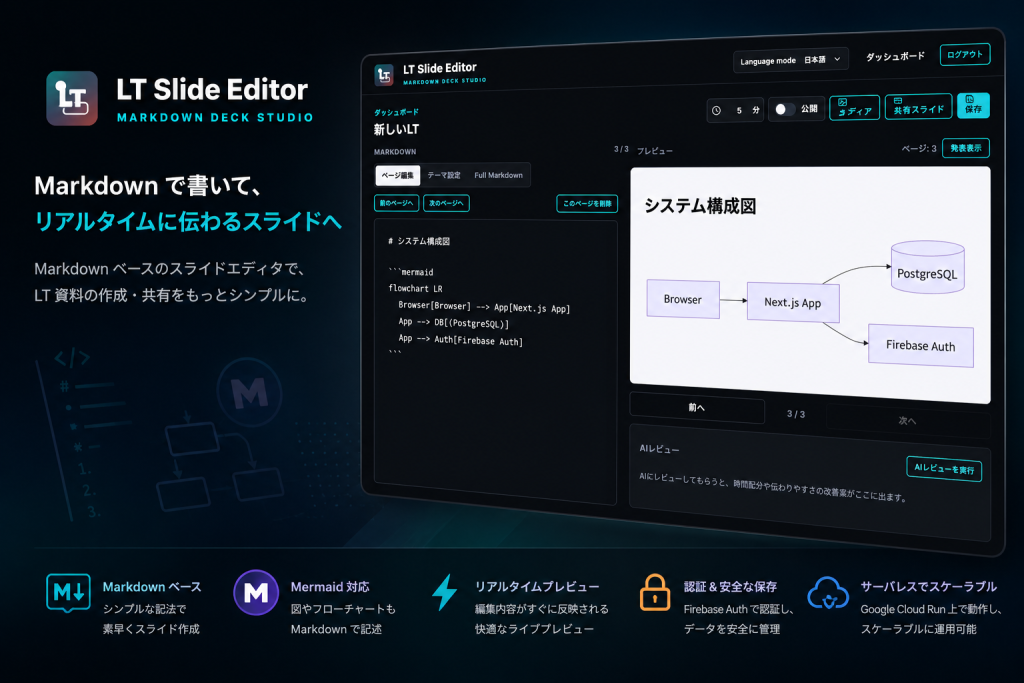
Task: Click the Browser node in the diagram
Action: 683,300
